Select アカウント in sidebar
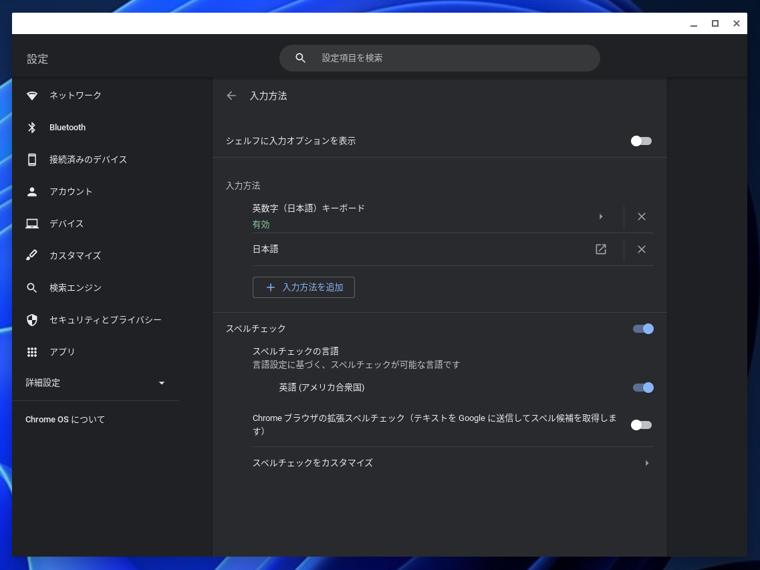 point(71,191)
